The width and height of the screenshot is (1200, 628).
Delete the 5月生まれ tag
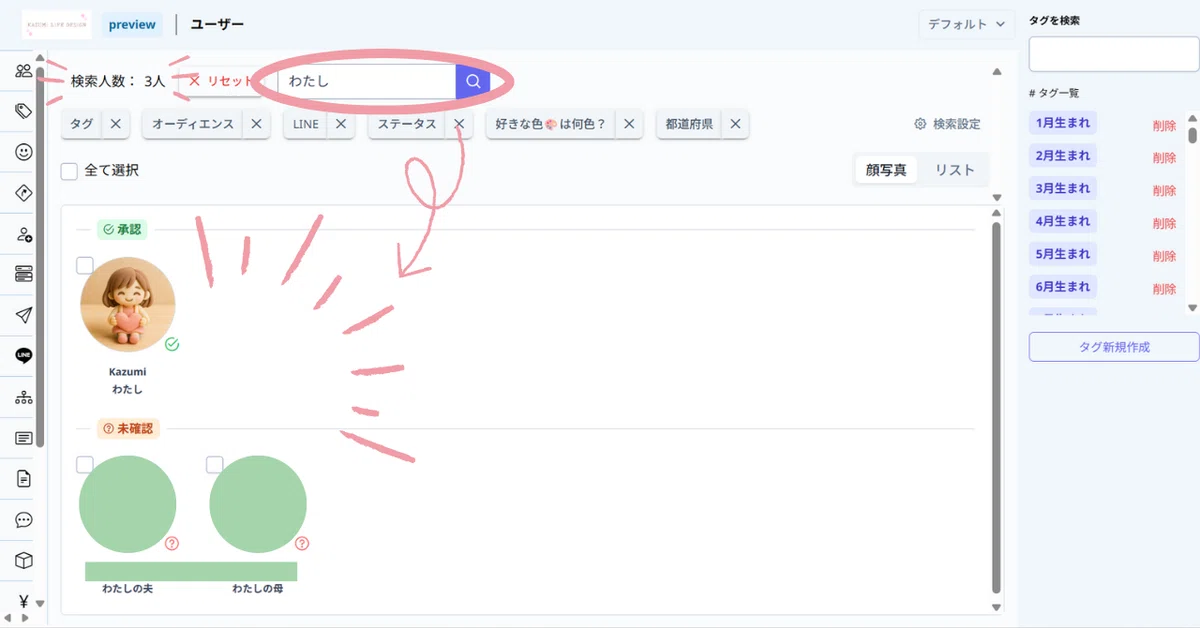tap(1164, 256)
